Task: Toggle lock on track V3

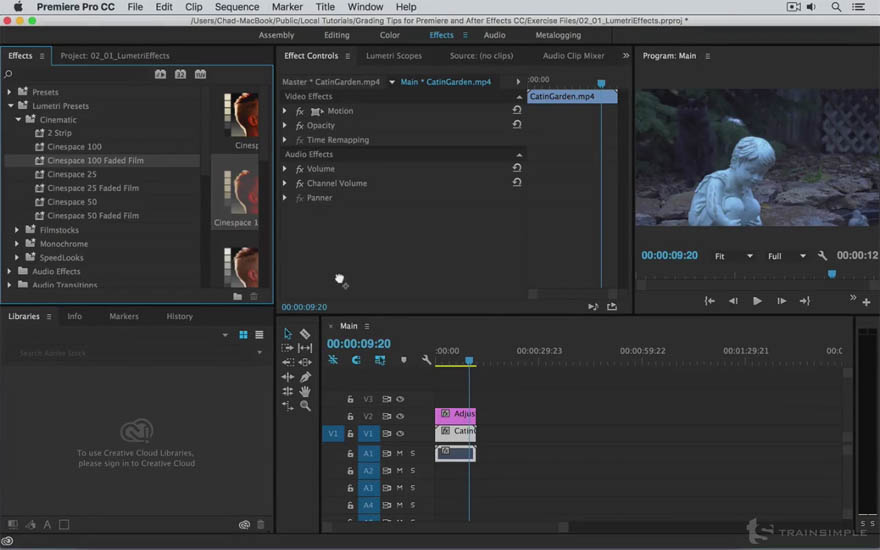Action: coord(350,399)
